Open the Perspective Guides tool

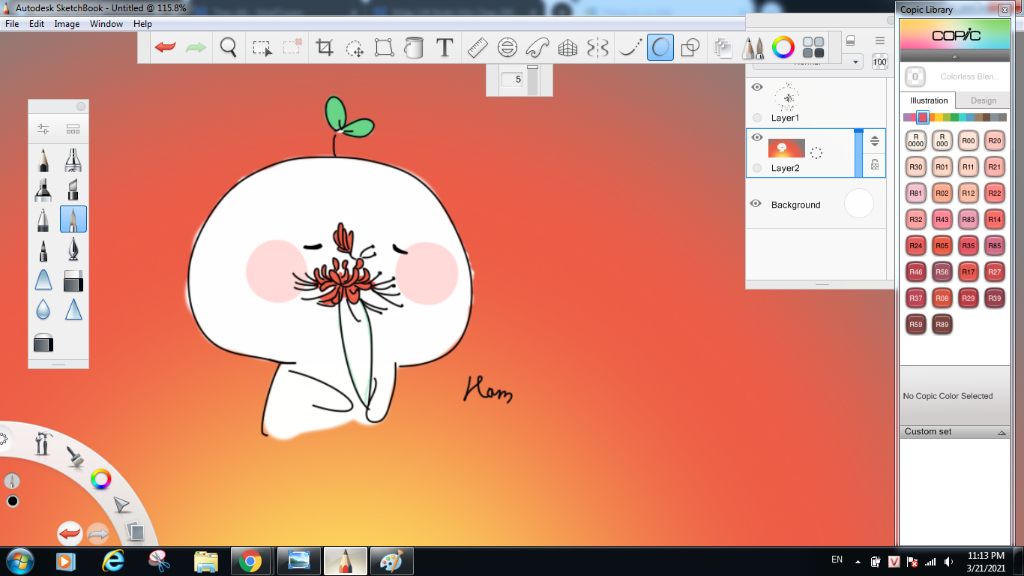coord(568,48)
